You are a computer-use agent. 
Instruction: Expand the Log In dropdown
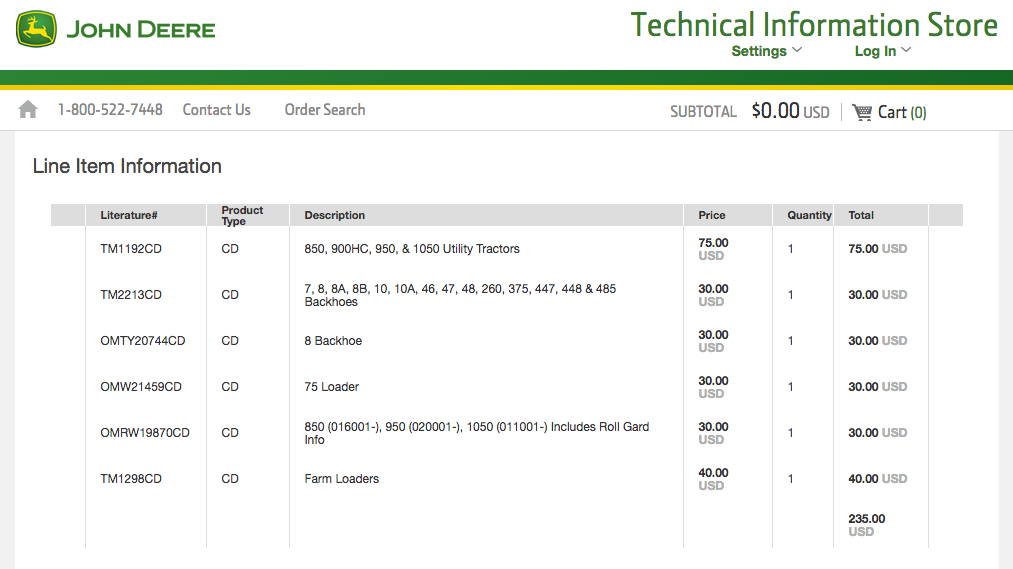882,51
